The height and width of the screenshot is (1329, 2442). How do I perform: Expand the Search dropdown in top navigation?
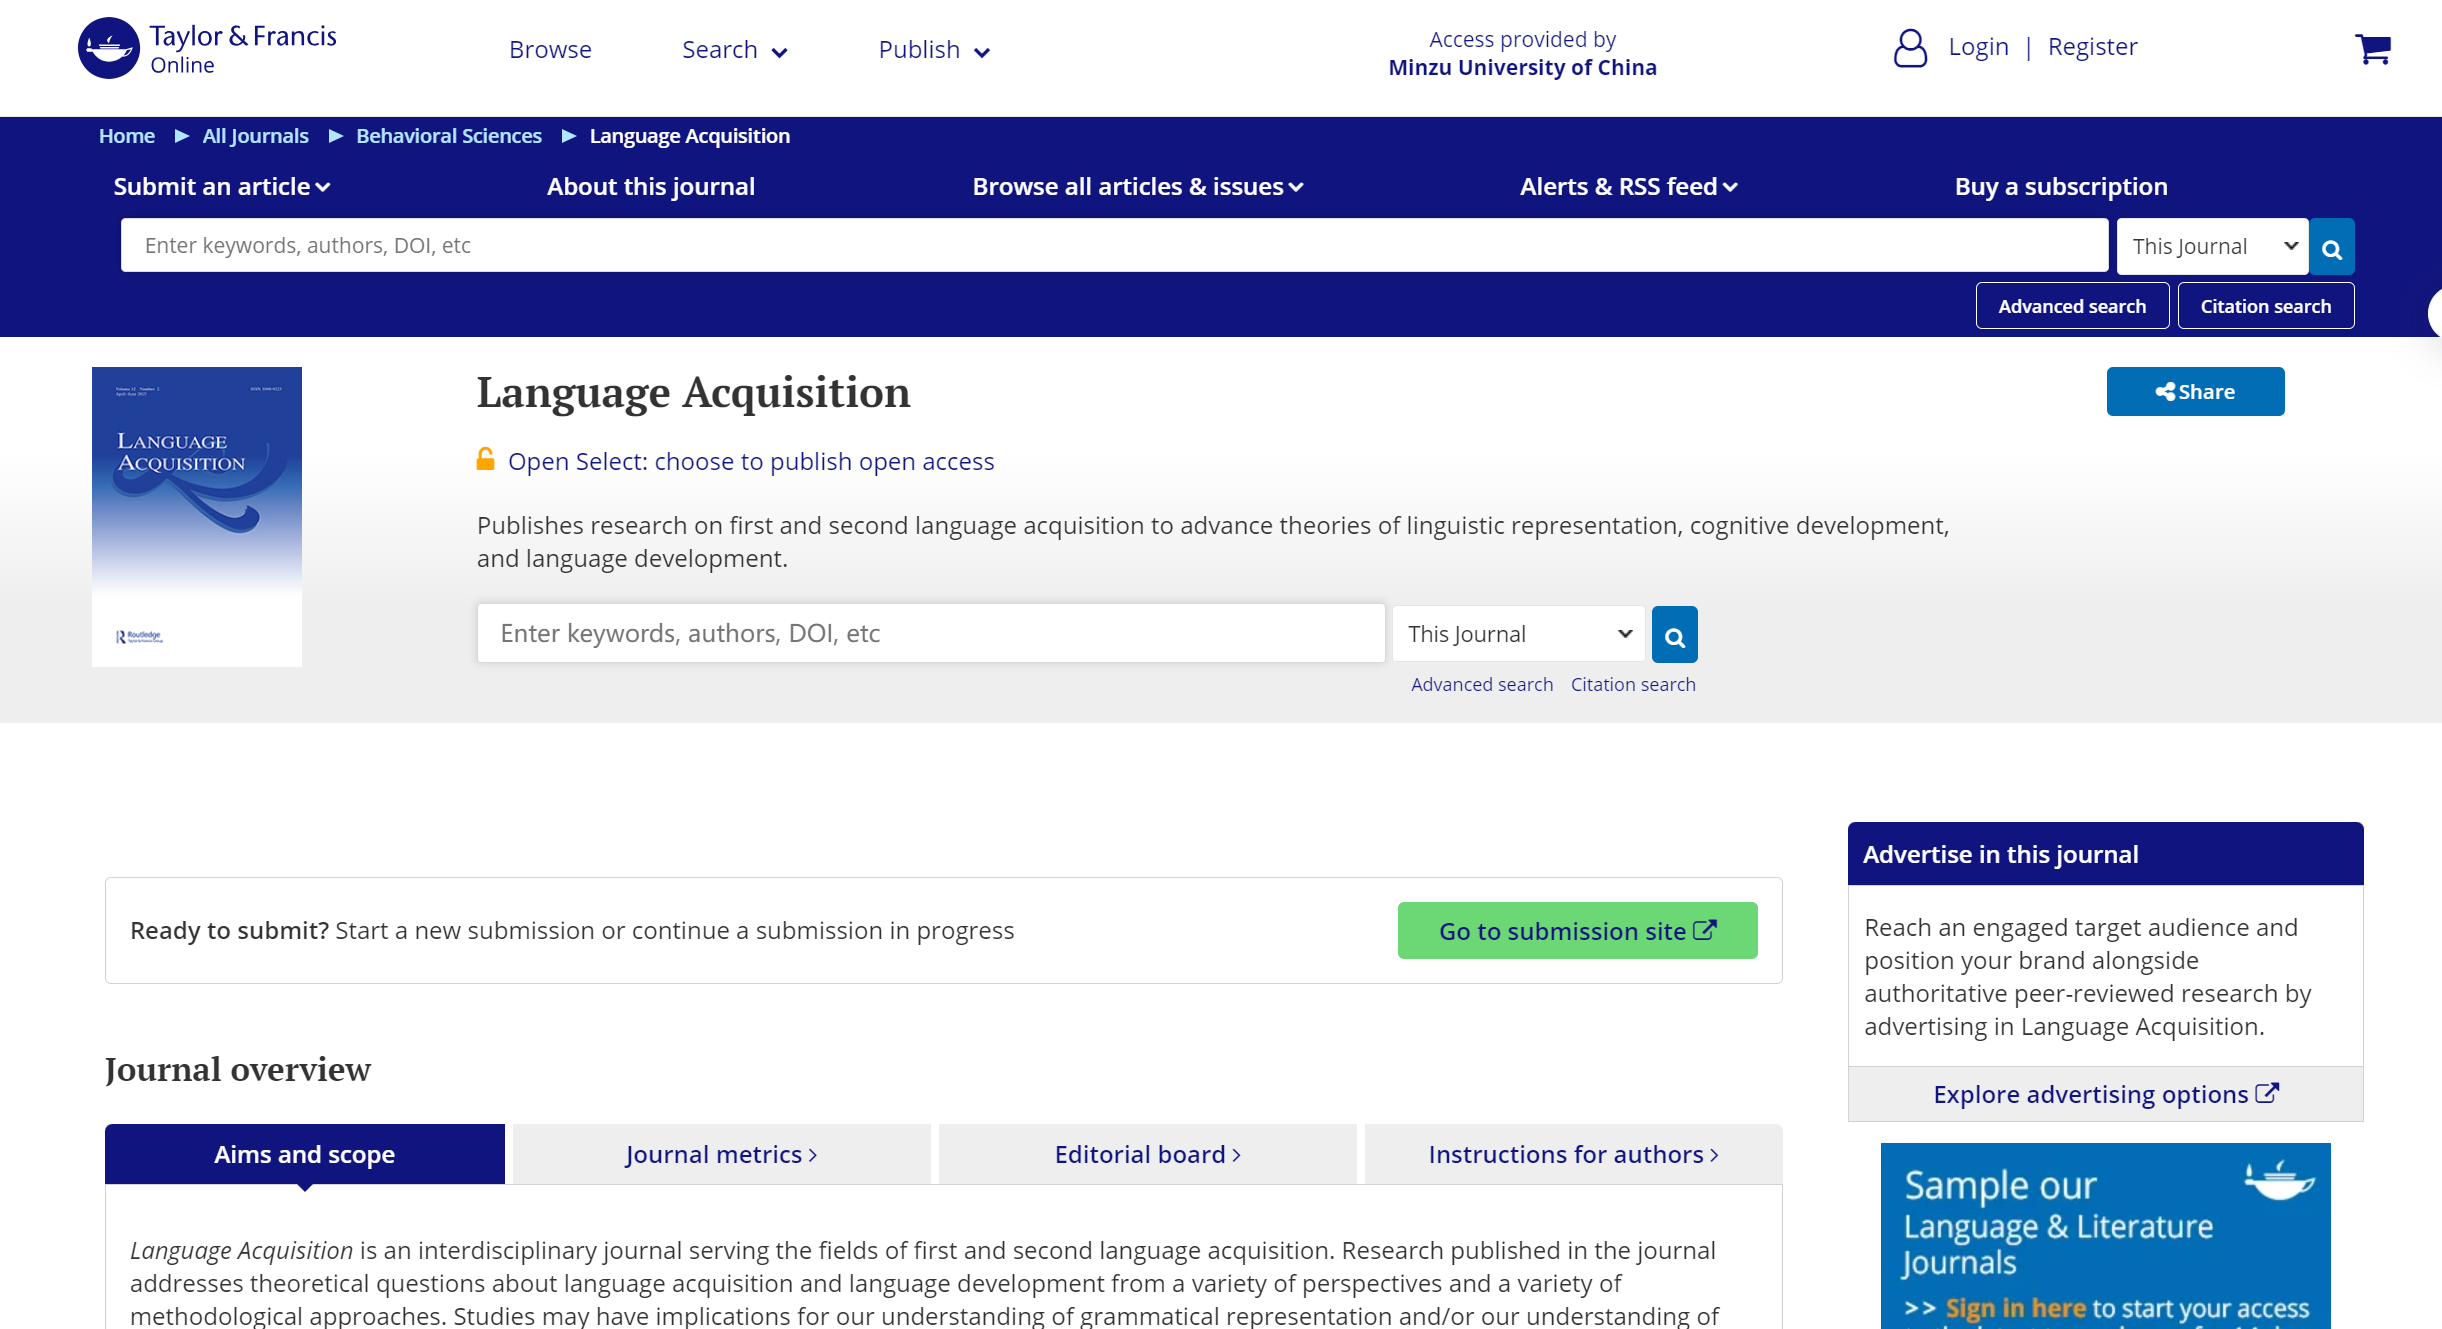(x=735, y=49)
